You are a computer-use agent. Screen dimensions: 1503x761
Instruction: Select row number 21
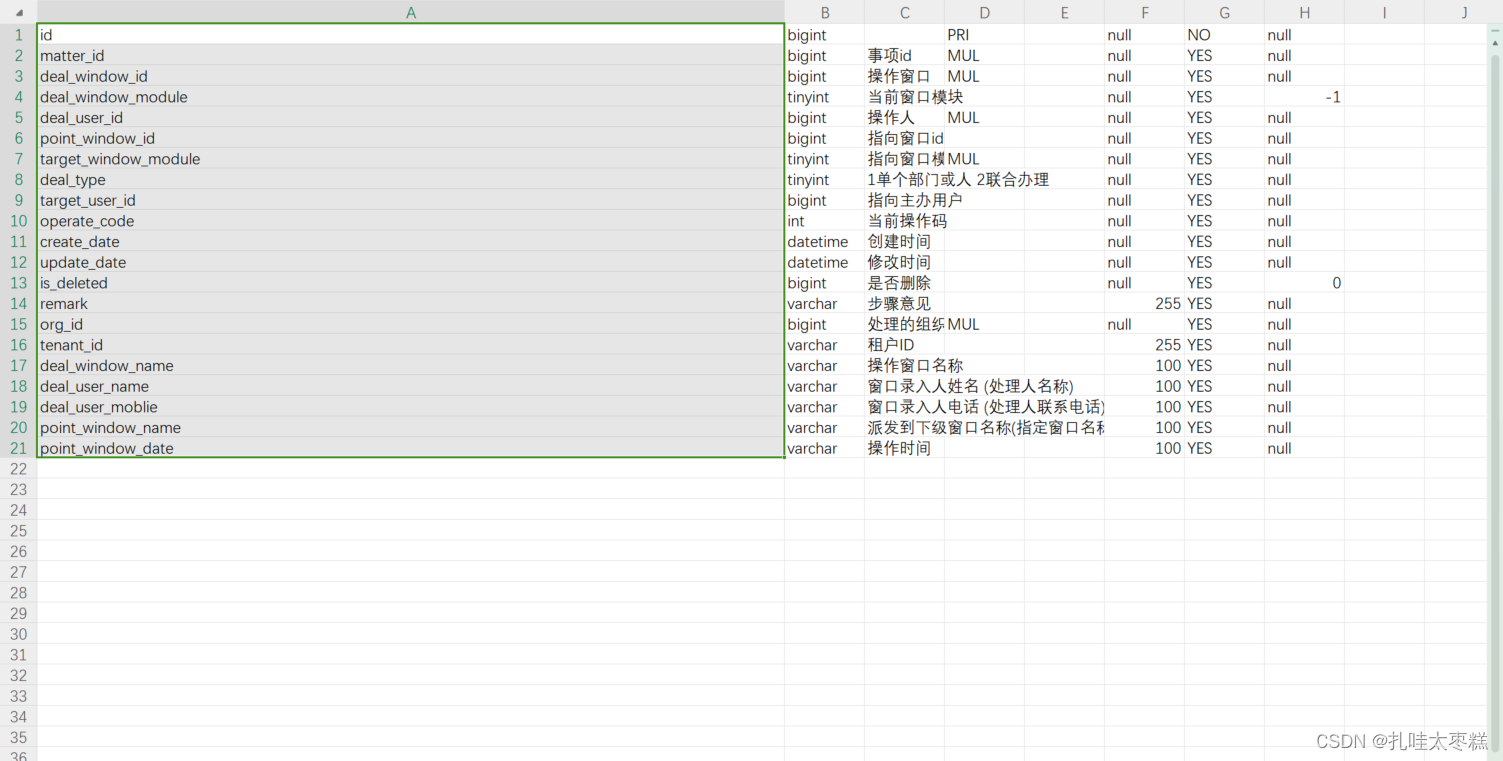tap(18, 448)
